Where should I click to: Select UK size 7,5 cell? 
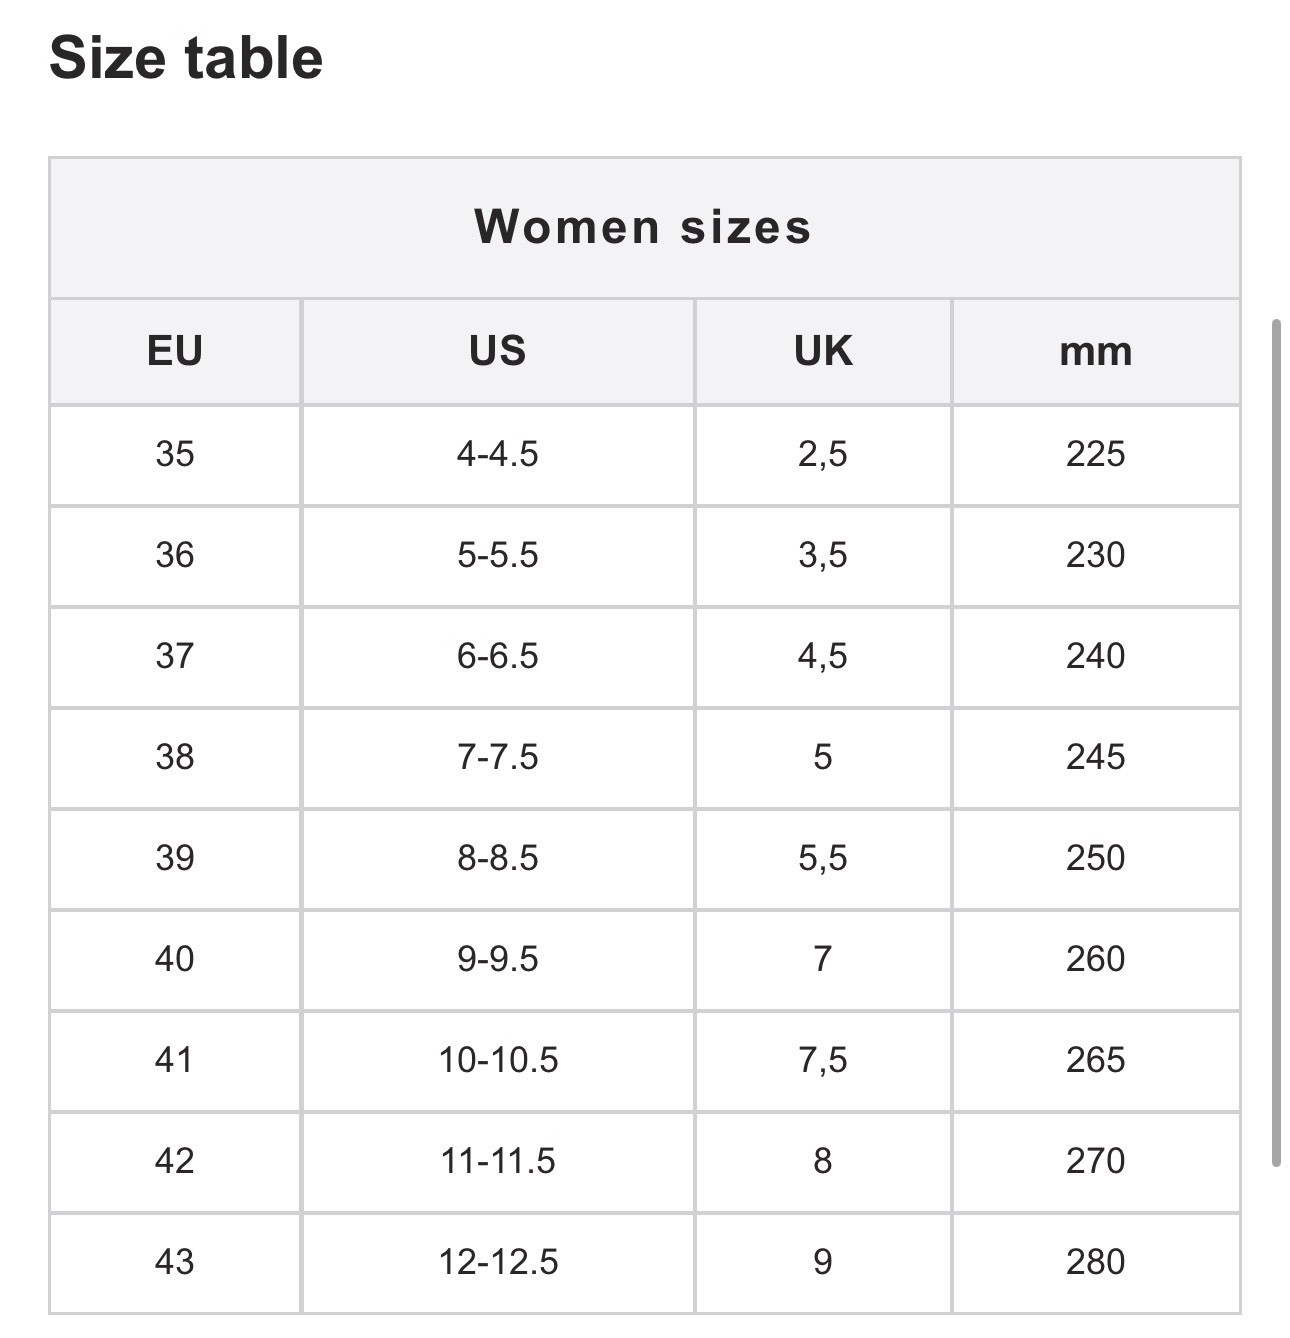(x=823, y=1061)
